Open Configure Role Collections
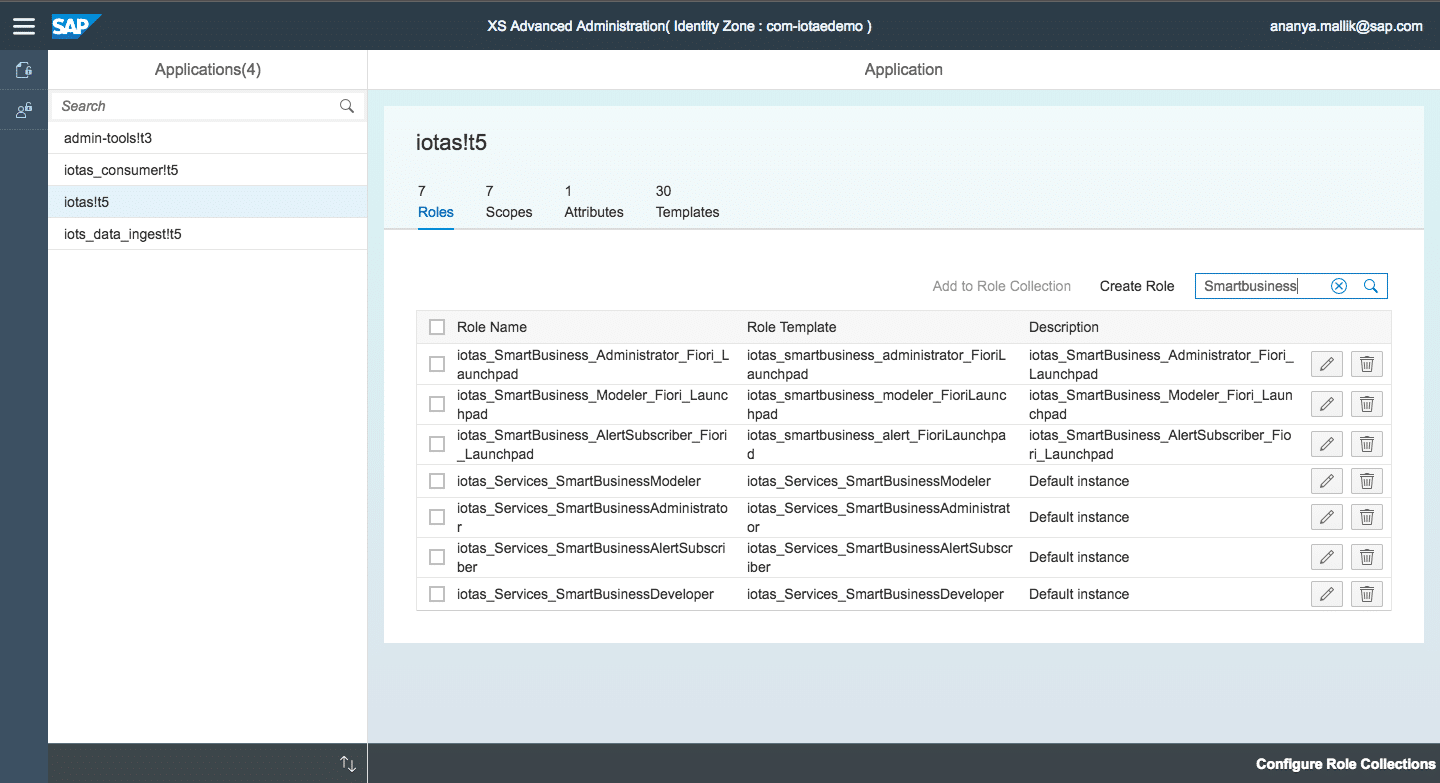The width and height of the screenshot is (1440, 783). pyautogui.click(x=1345, y=764)
